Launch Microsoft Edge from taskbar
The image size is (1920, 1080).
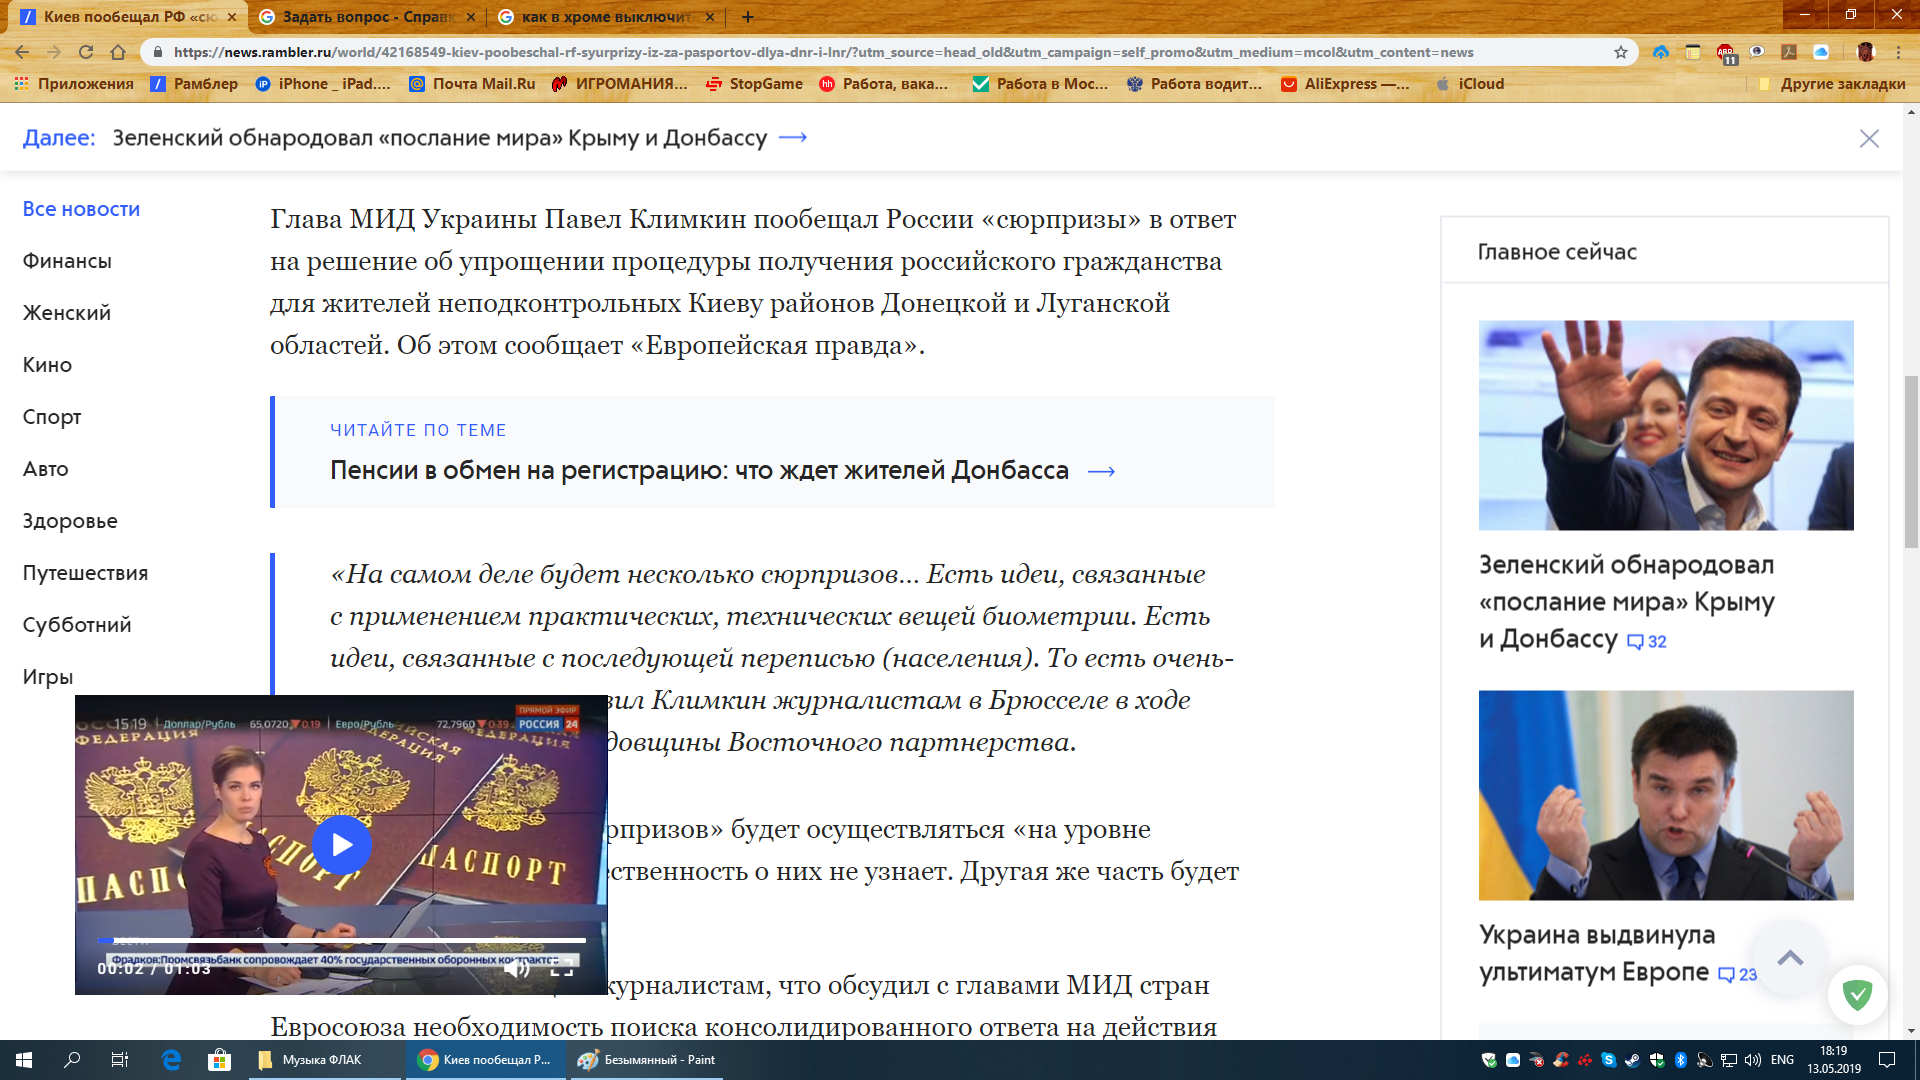pyautogui.click(x=171, y=1060)
